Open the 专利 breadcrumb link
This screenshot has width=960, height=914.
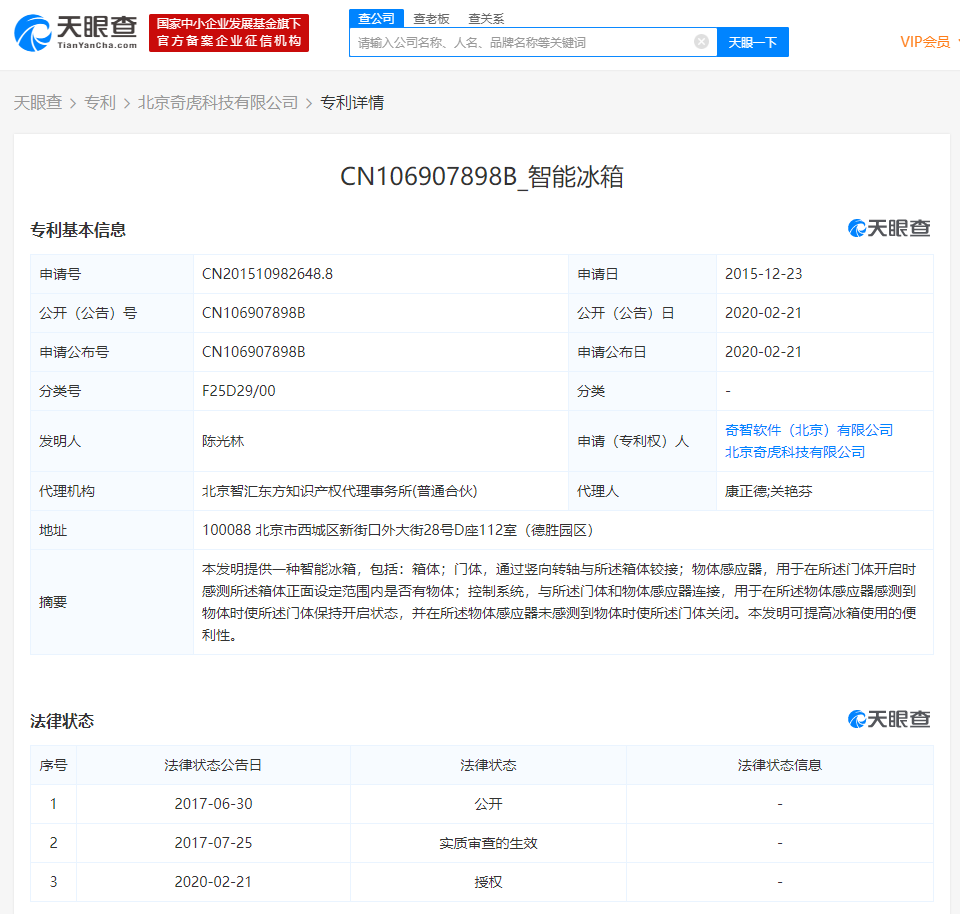(x=100, y=102)
